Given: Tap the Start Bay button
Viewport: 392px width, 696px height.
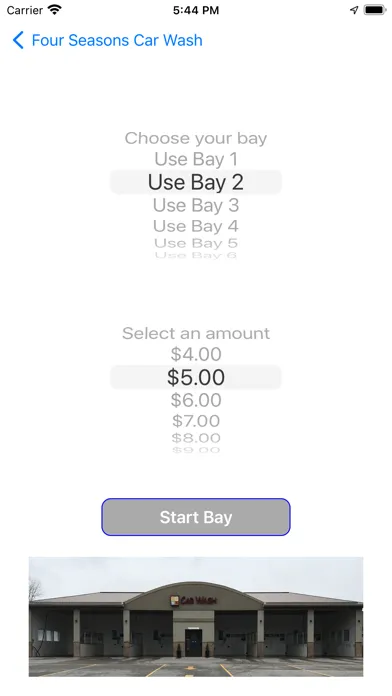Looking at the screenshot, I should [x=196, y=517].
